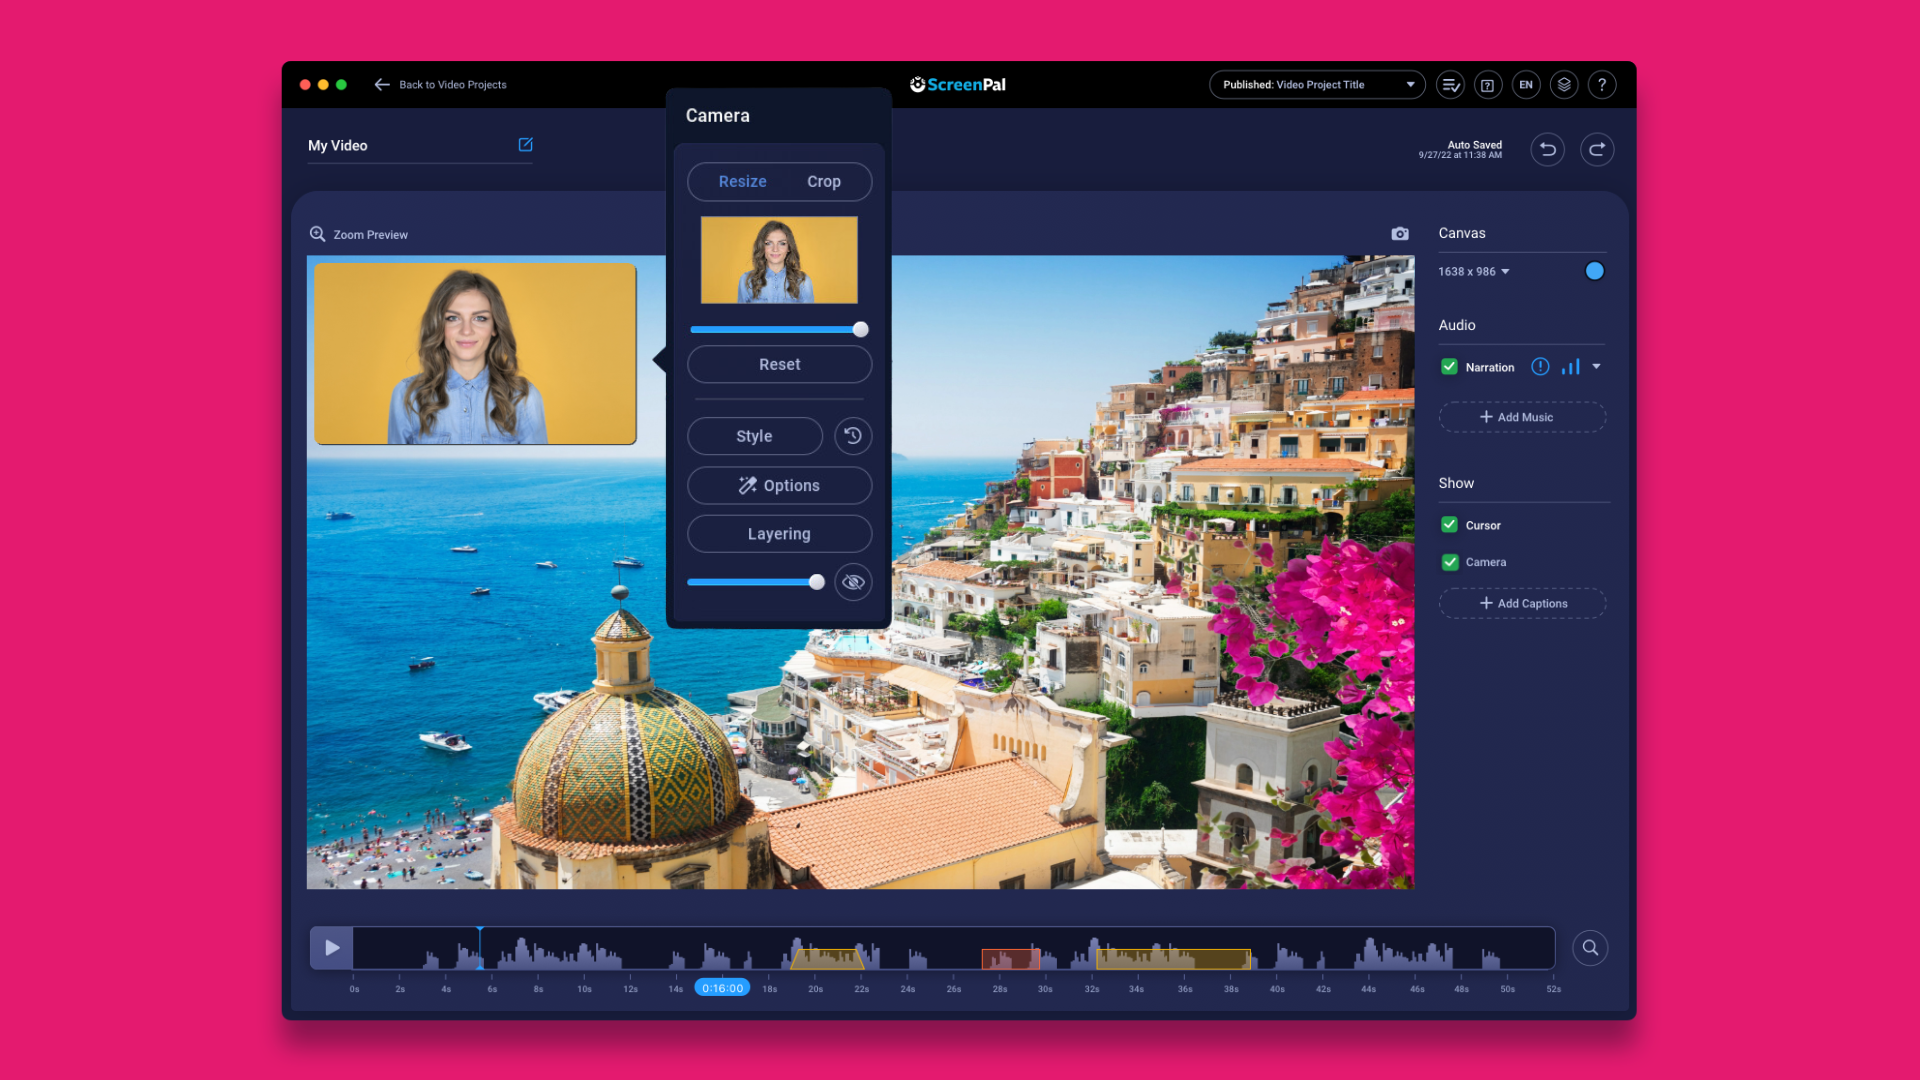The width and height of the screenshot is (1920, 1080).
Task: Select the Resize tab in Camera panel
Action: pyautogui.click(x=742, y=181)
